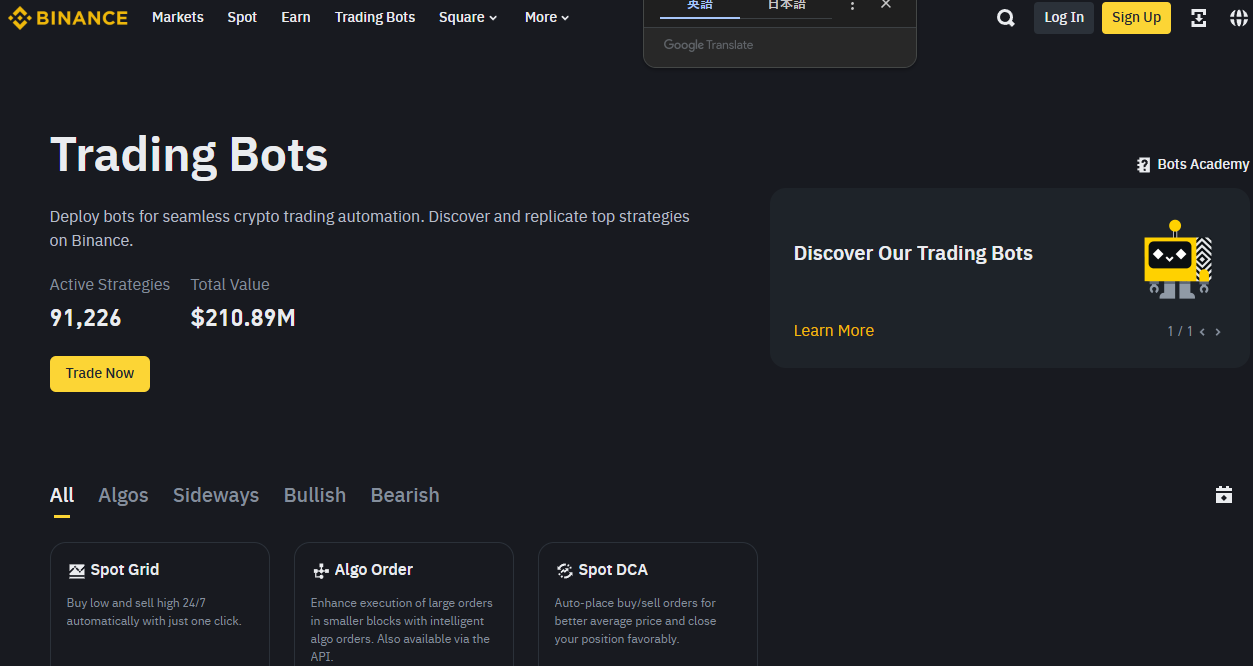Follow the Learn More link
The image size is (1253, 666).
coord(834,331)
